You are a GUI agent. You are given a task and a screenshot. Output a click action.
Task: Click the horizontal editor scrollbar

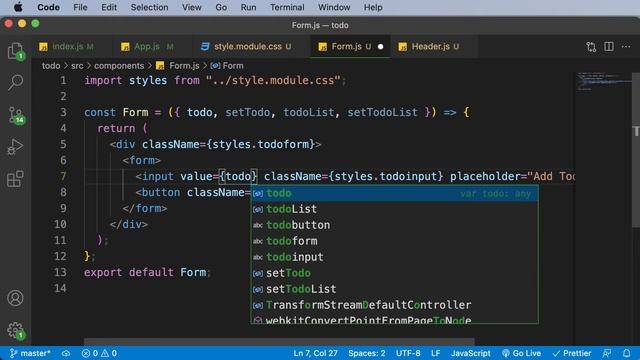pos(279,341)
